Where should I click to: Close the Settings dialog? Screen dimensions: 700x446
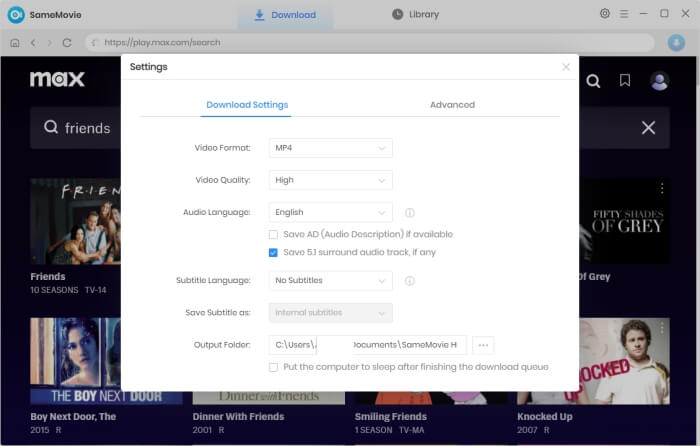[x=566, y=67]
